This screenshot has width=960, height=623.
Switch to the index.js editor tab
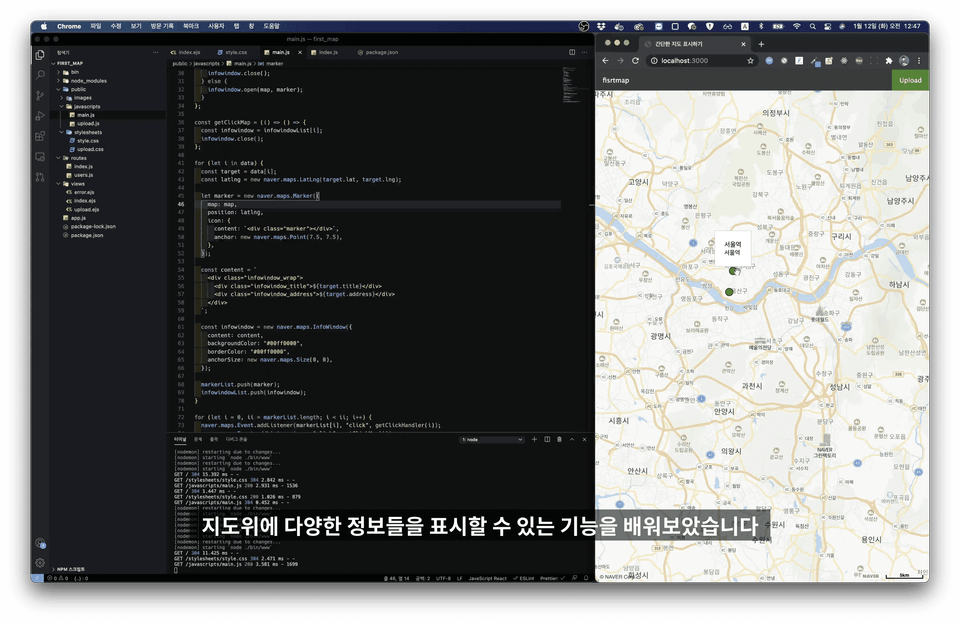click(325, 53)
